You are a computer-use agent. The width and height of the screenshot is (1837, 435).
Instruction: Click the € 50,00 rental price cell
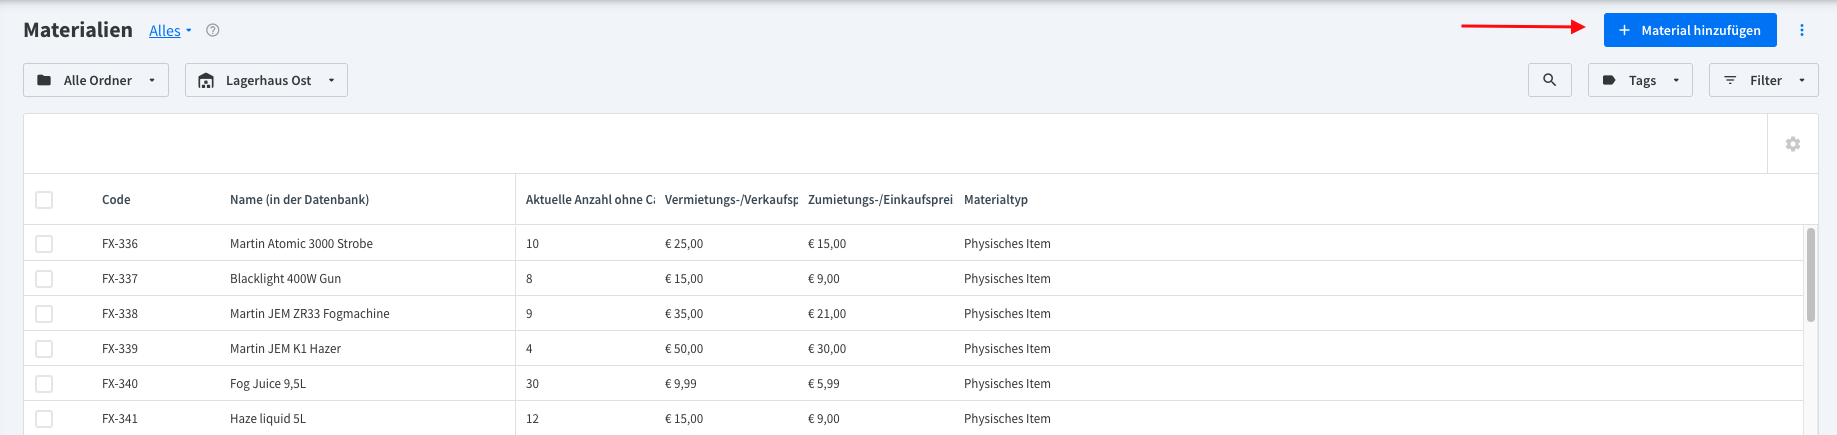pos(684,349)
